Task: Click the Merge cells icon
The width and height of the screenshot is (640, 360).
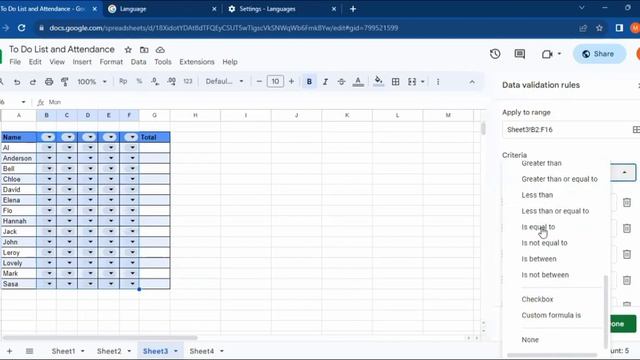Action: [x=412, y=82]
